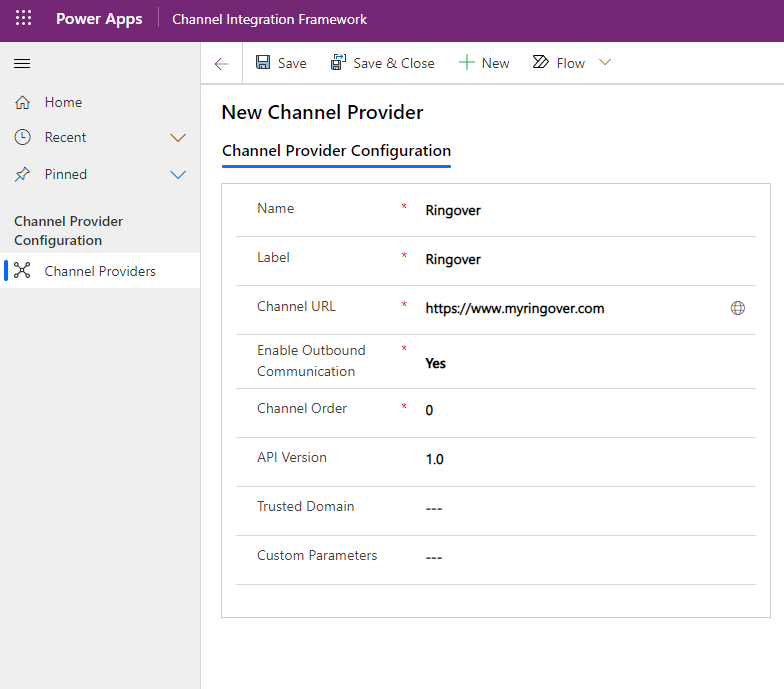The image size is (784, 689).
Task: Click Channel Provider Configuration sidebar group header
Action: [68, 230]
